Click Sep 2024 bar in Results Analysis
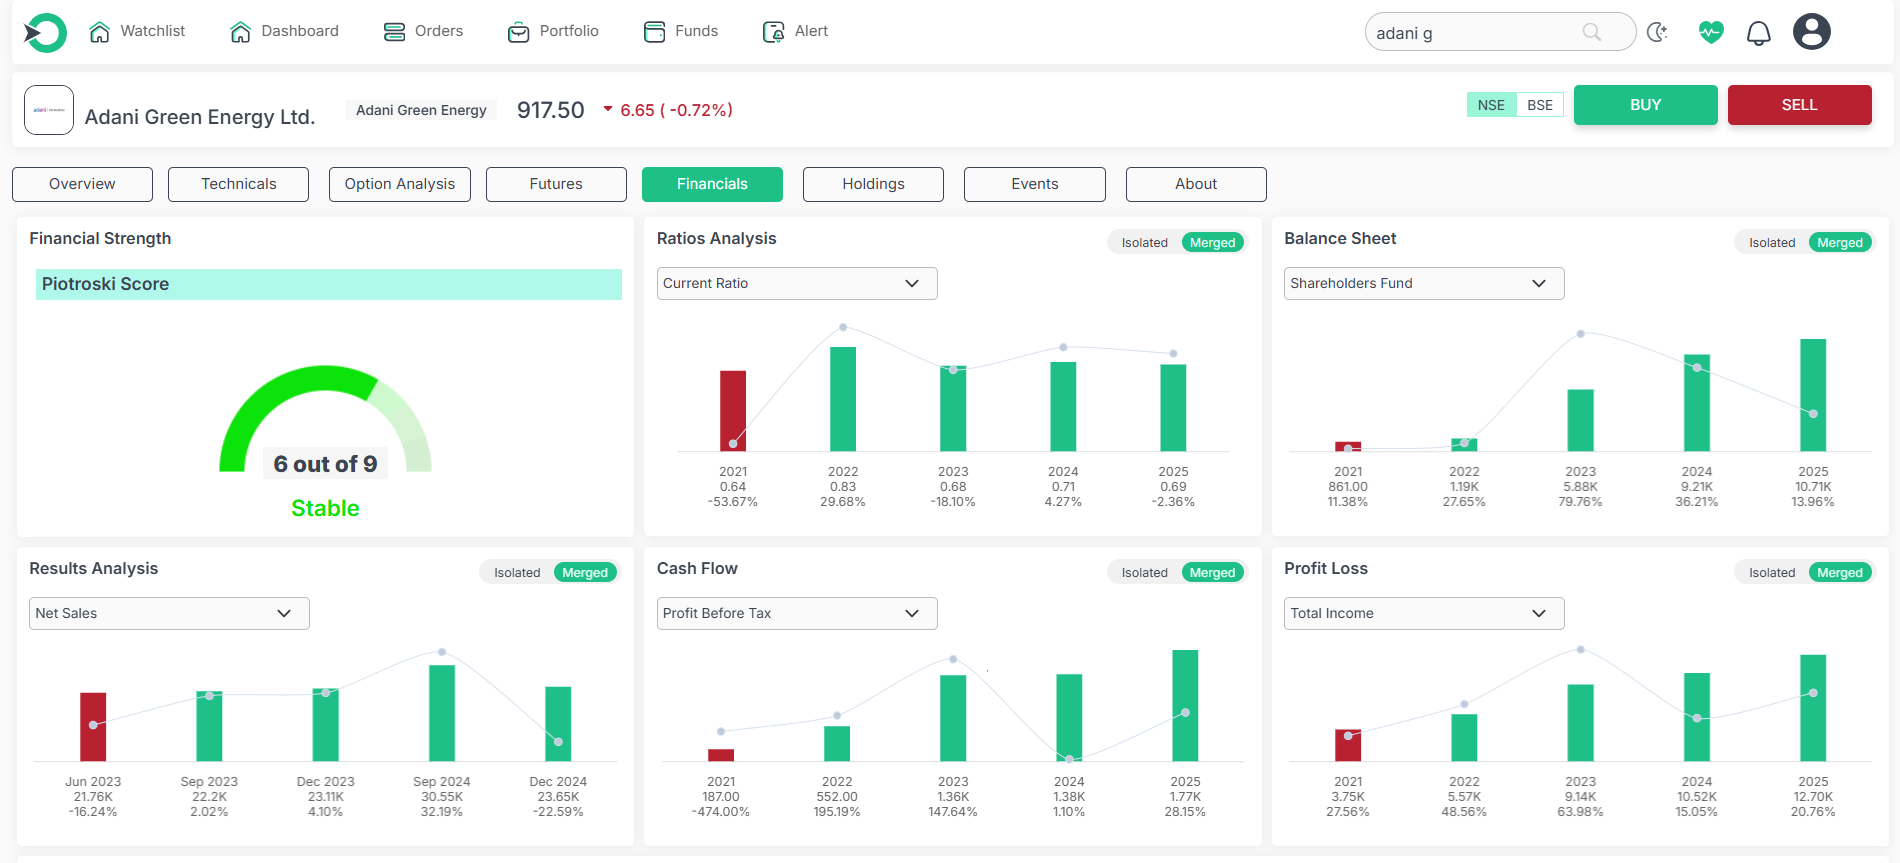This screenshot has width=1900, height=863. point(442,713)
